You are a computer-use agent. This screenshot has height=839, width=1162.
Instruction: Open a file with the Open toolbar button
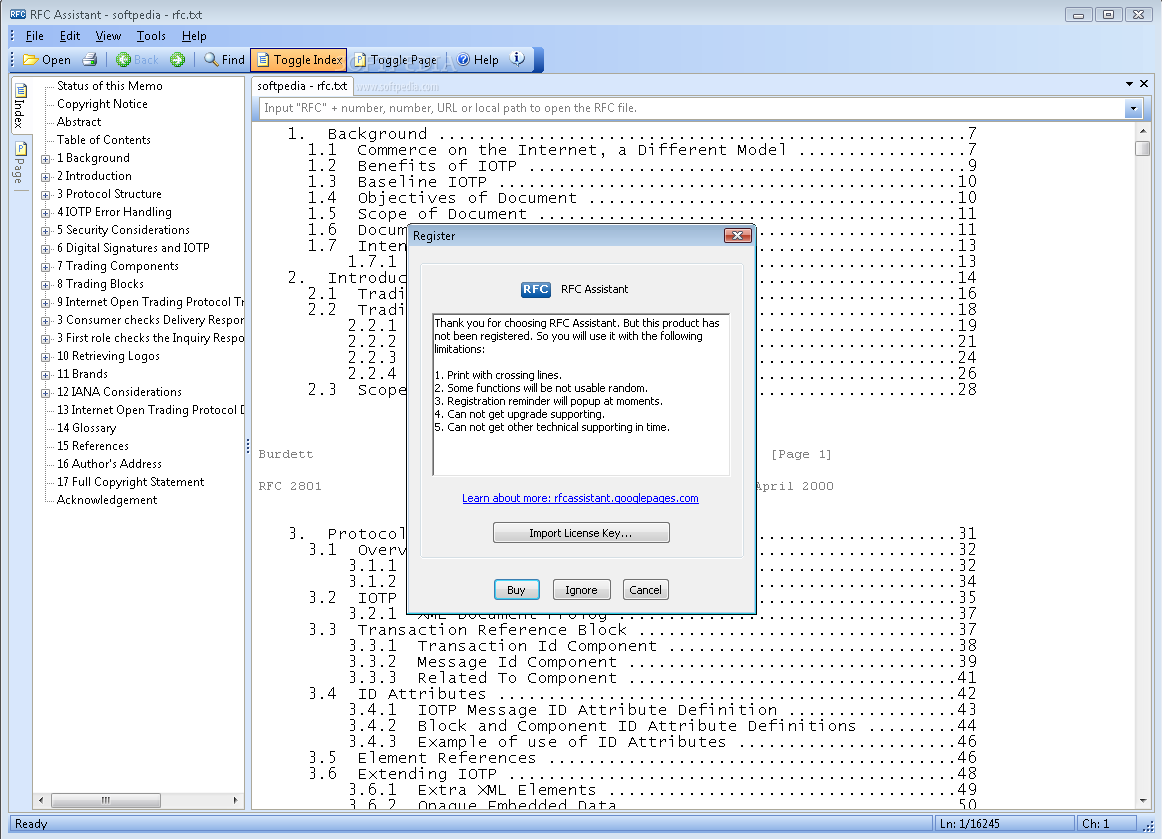tap(47, 60)
